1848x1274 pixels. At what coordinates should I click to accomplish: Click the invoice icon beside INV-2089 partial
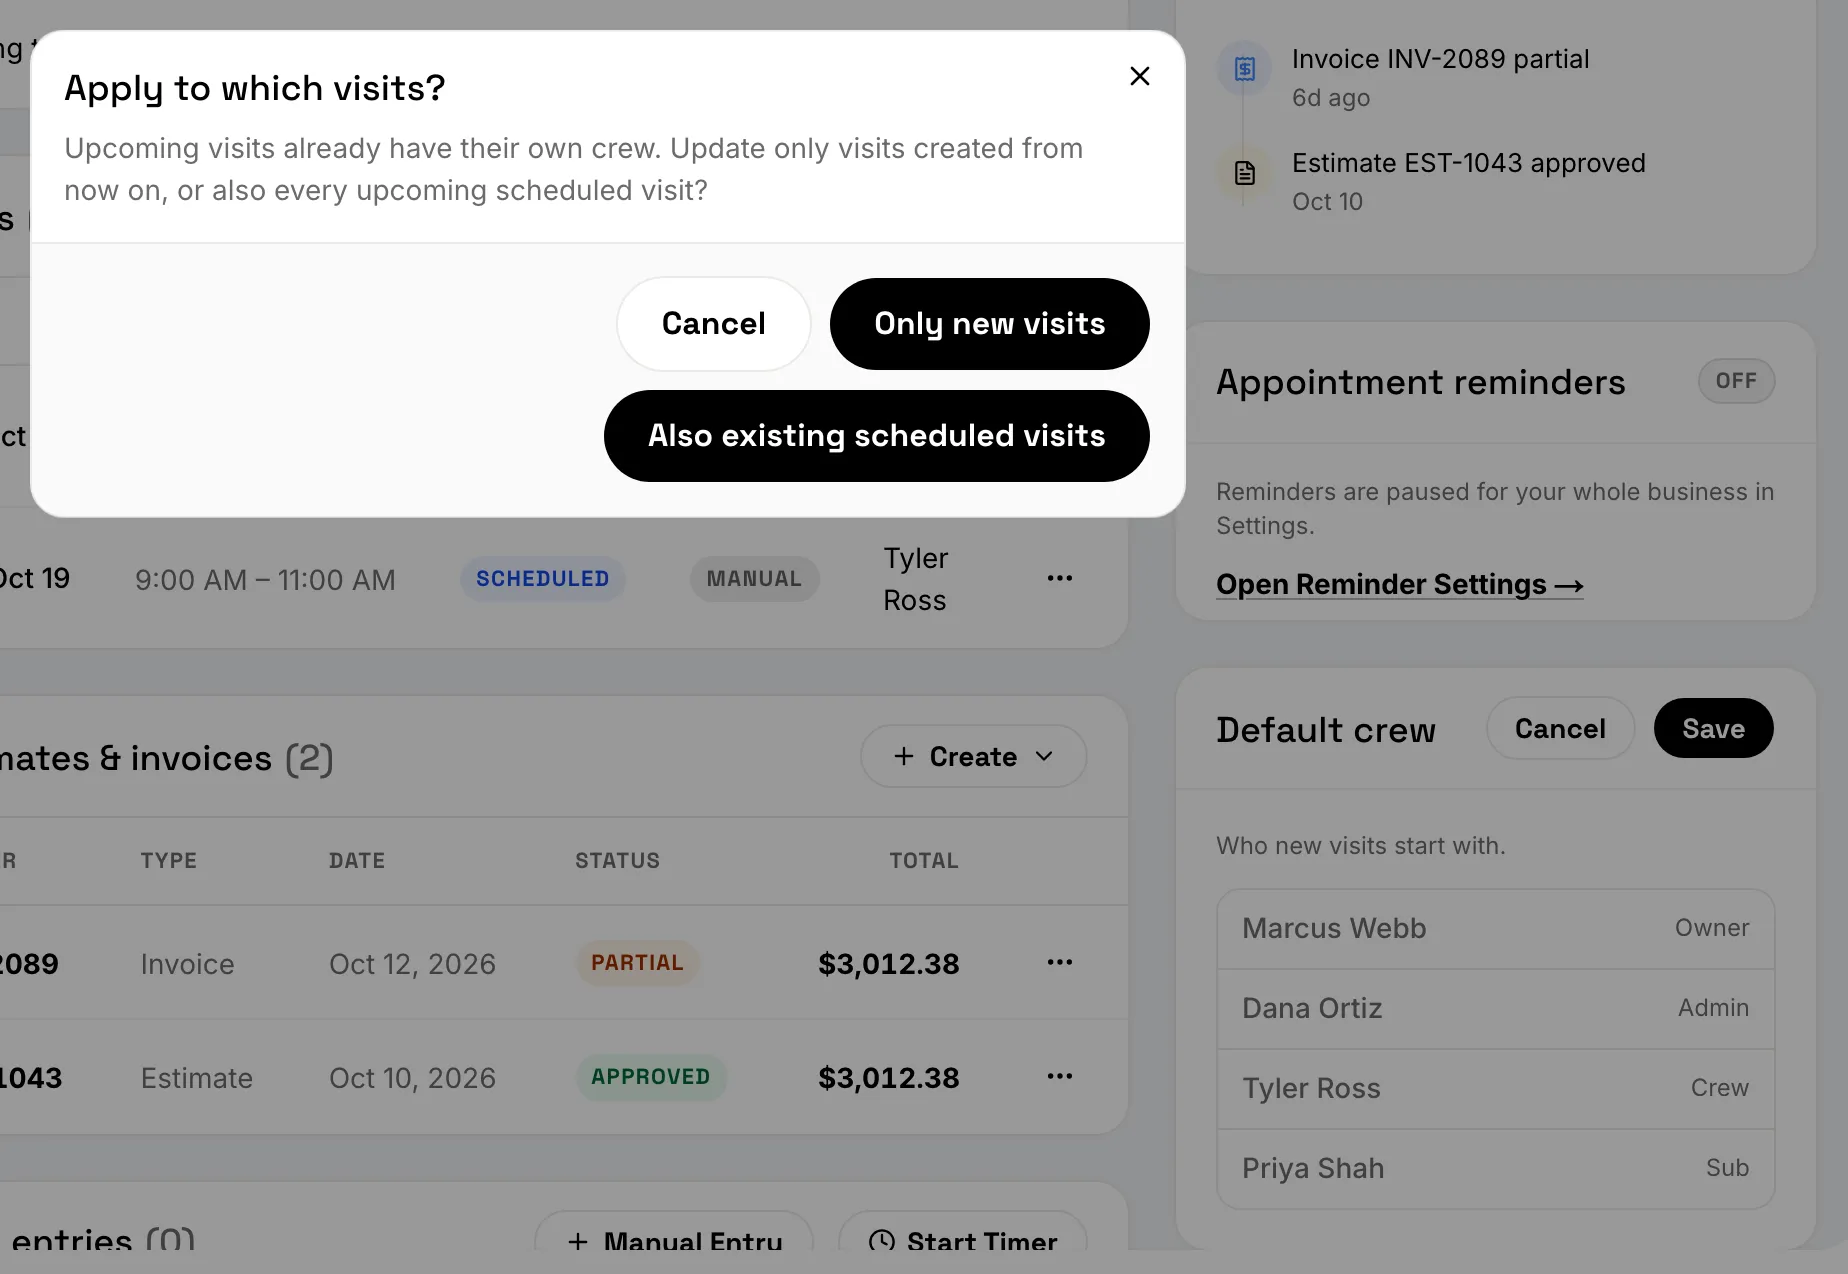pos(1244,69)
